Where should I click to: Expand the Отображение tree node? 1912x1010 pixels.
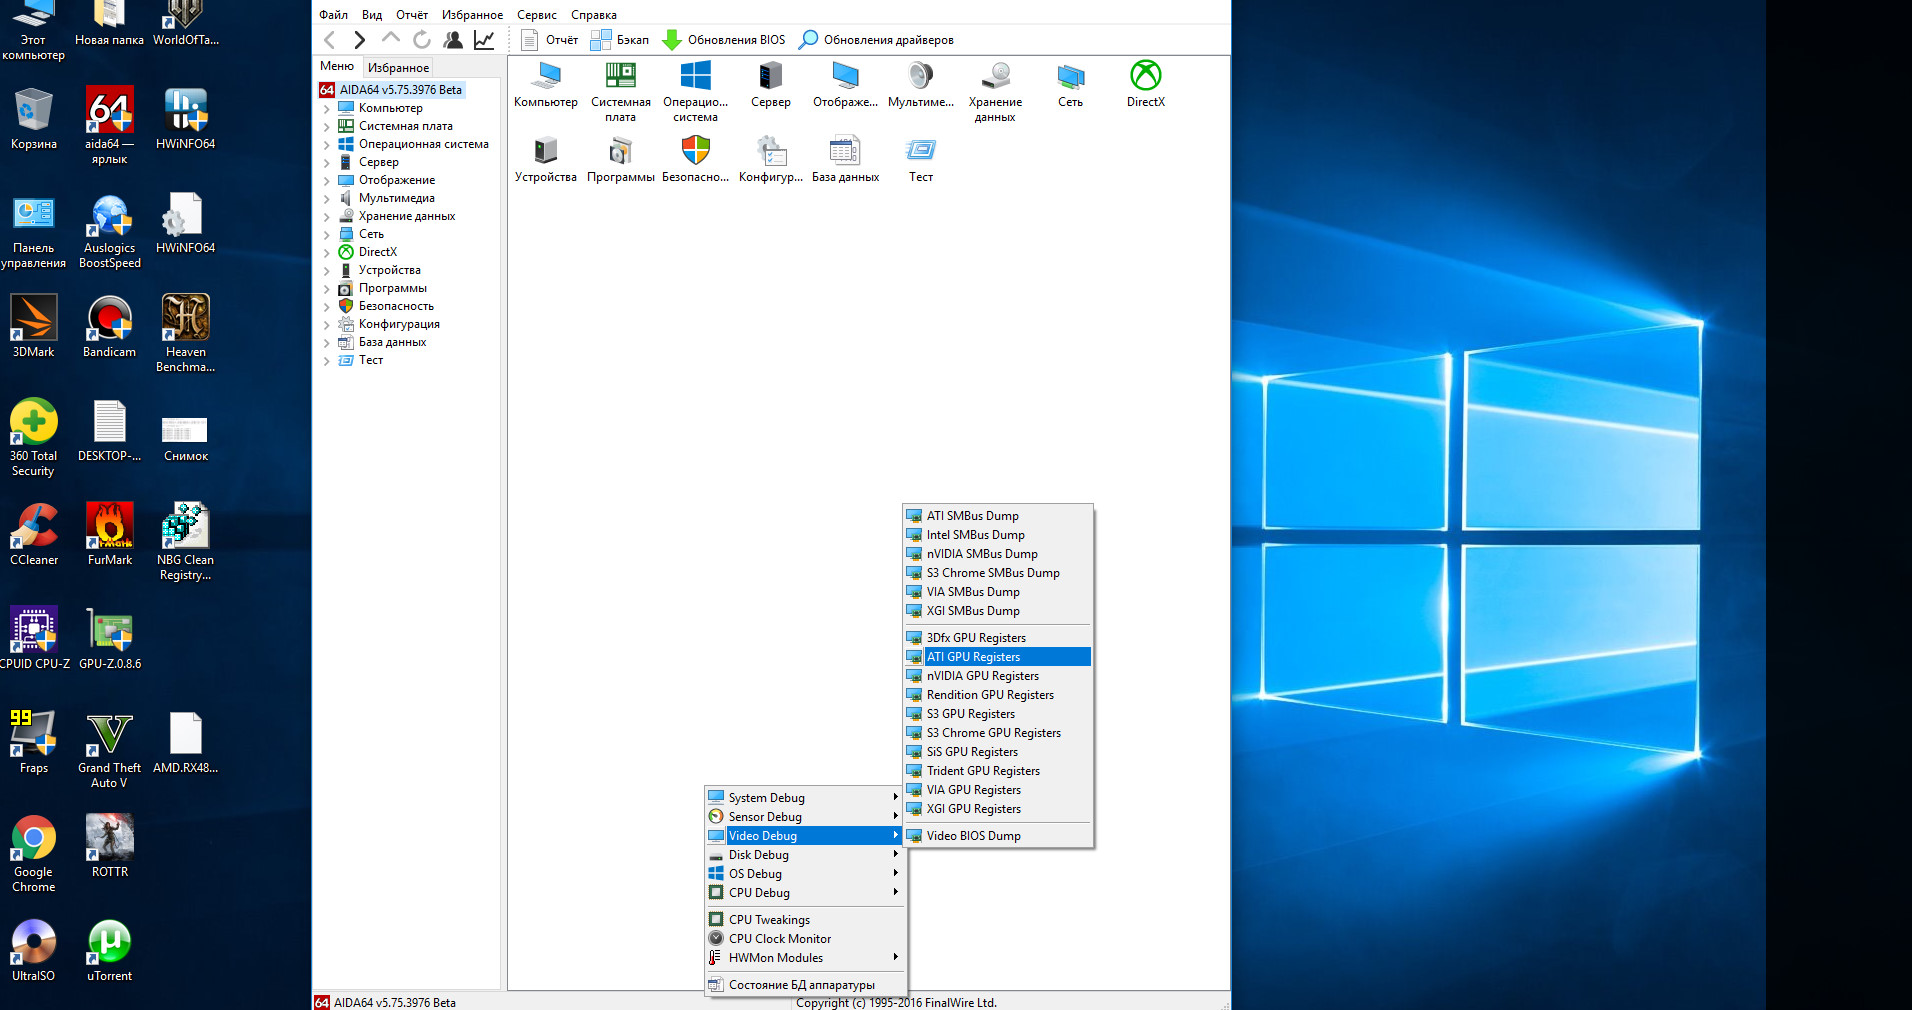coord(327,181)
